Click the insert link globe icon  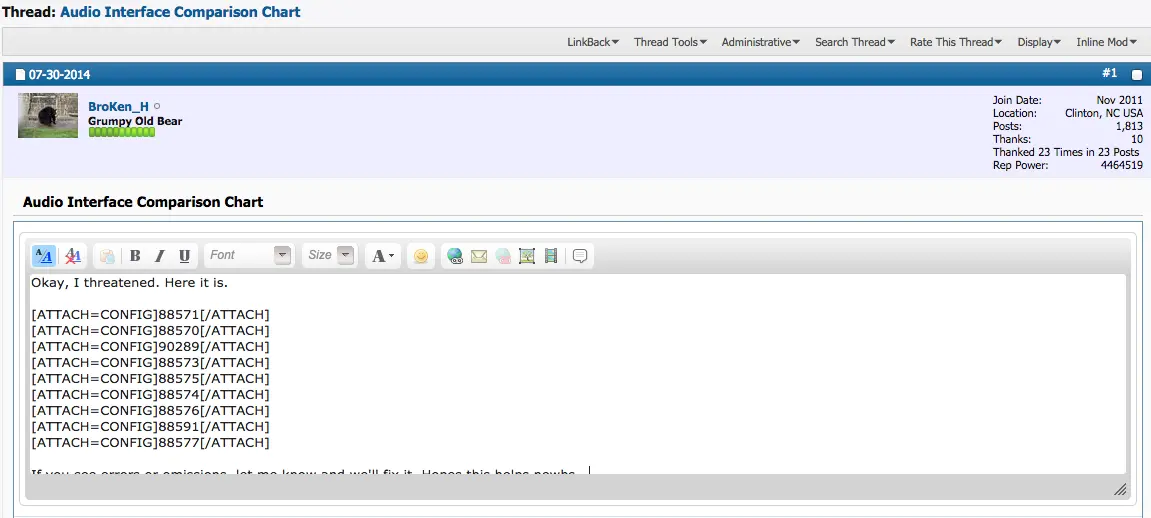pos(455,256)
